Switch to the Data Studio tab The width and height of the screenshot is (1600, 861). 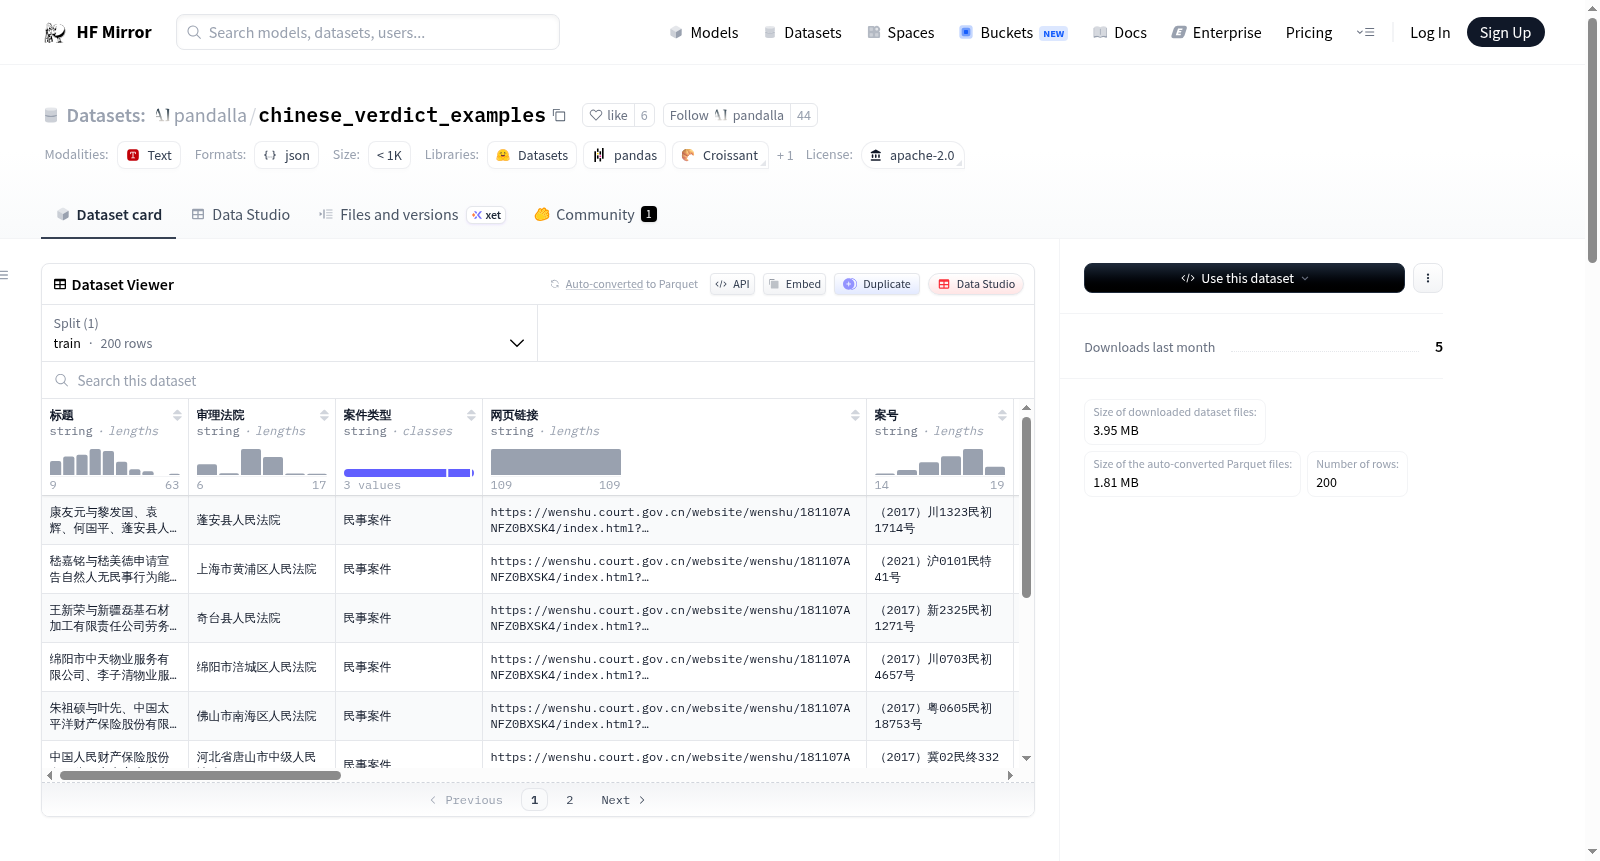point(241,215)
